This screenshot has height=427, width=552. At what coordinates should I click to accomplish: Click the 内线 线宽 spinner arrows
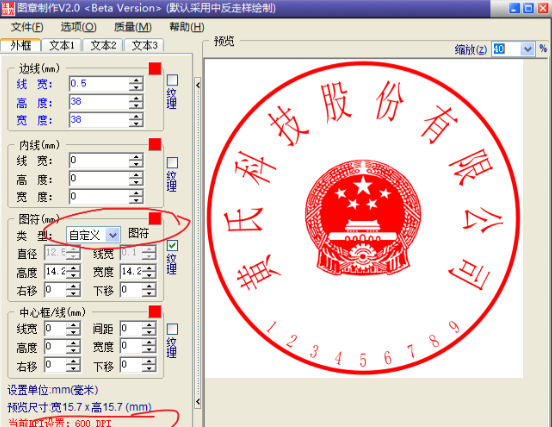(136, 161)
